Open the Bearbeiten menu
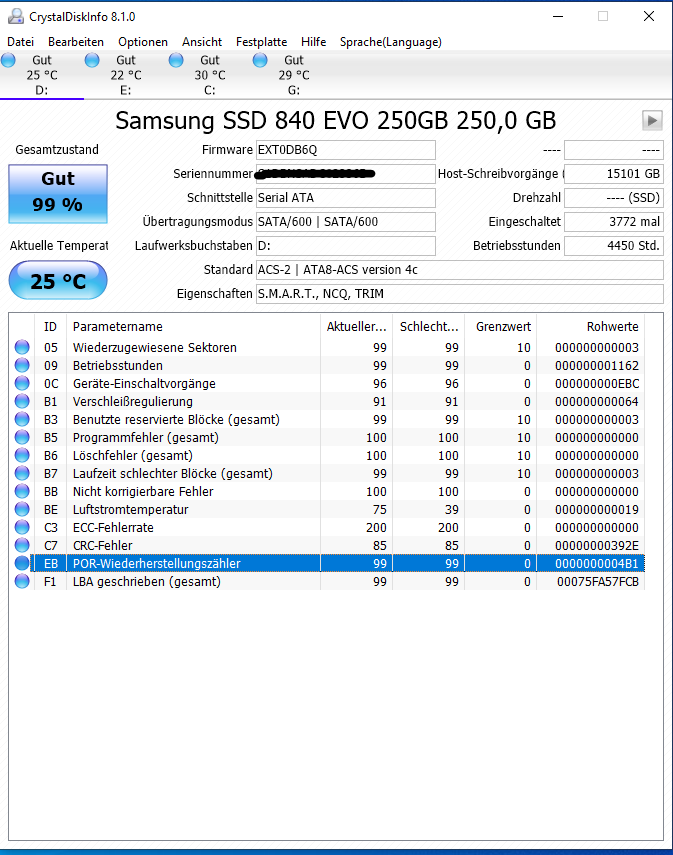This screenshot has height=855, width=673. click(76, 42)
